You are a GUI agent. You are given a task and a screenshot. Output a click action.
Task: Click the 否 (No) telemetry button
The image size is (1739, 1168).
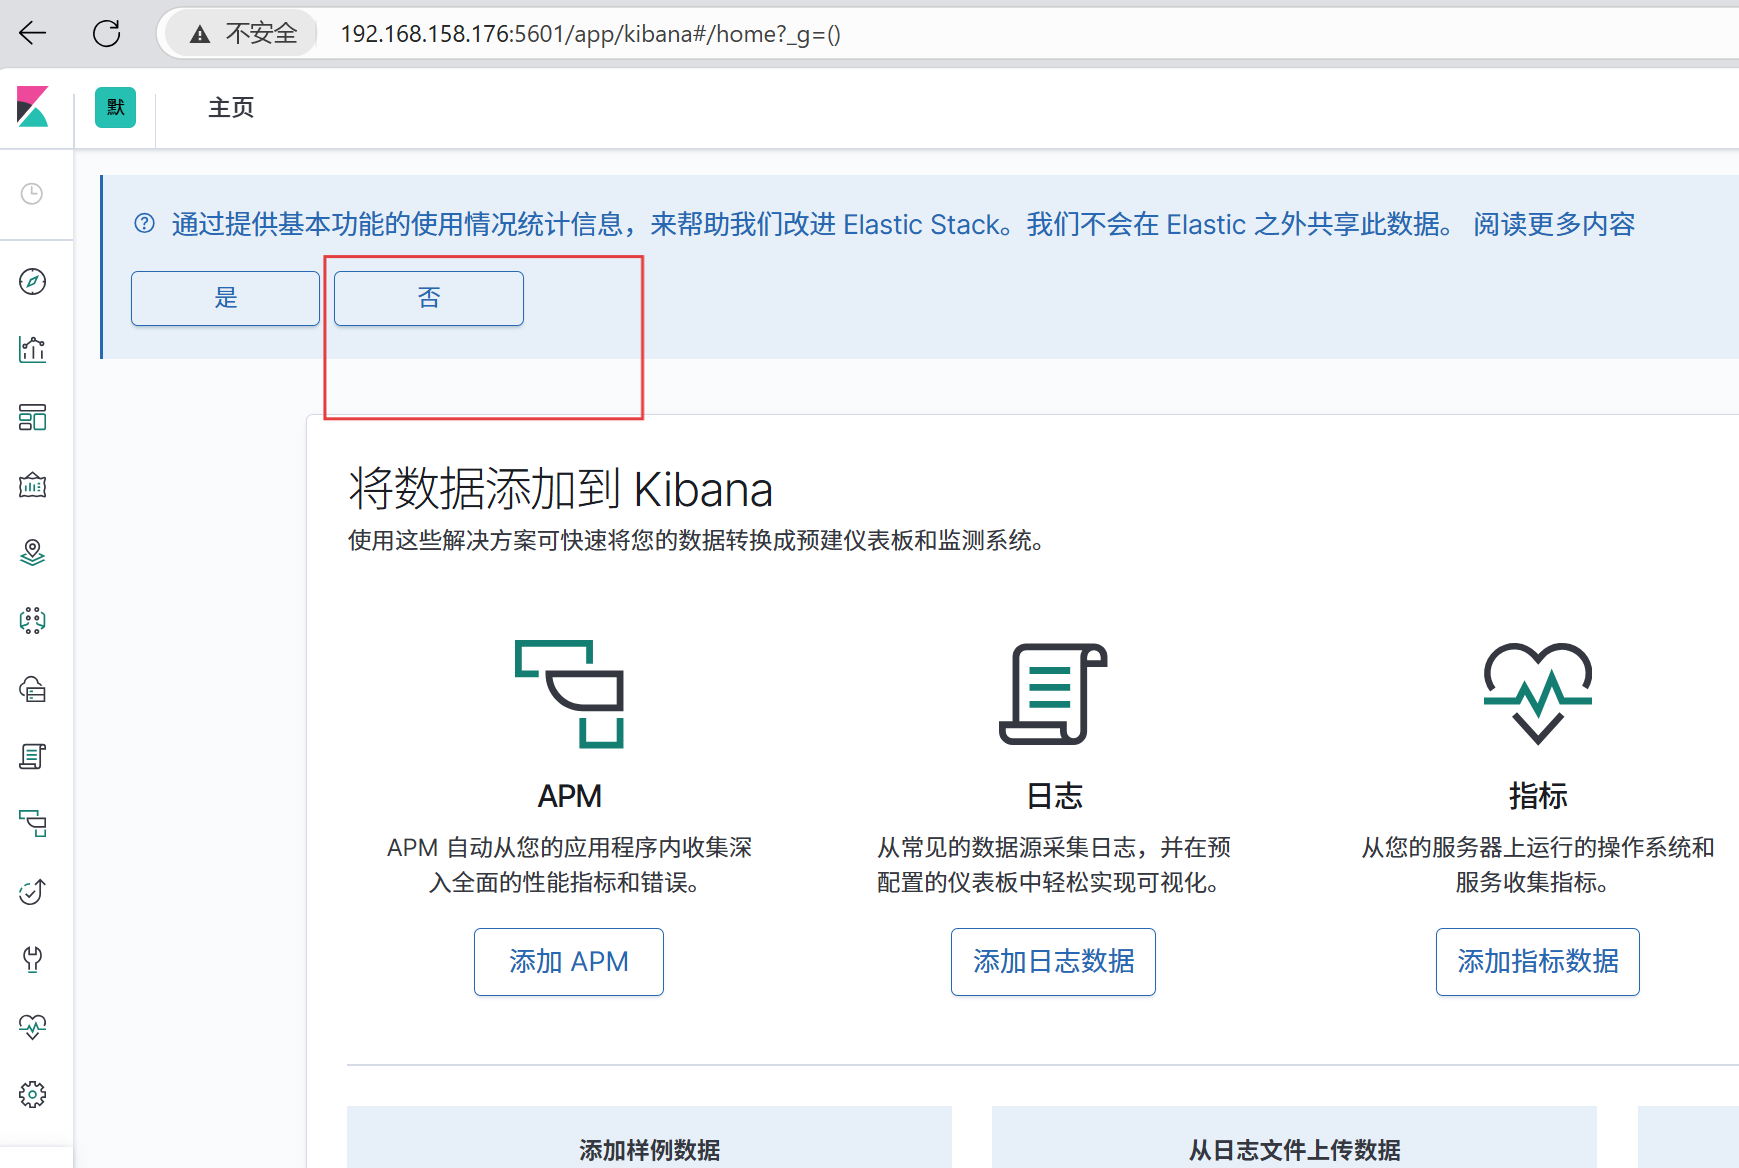pyautogui.click(x=429, y=298)
